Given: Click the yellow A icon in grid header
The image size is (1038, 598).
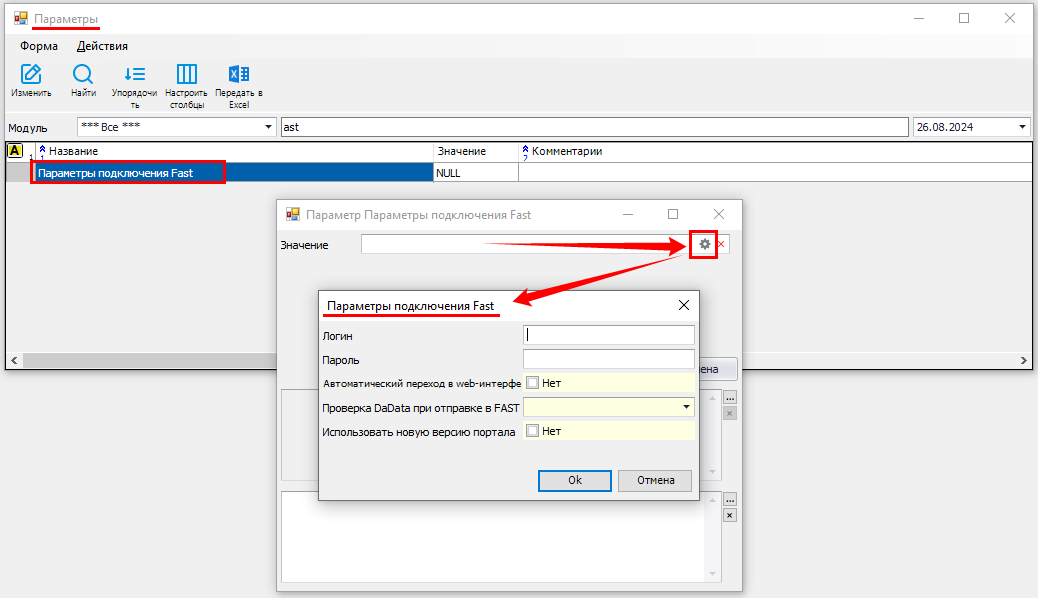Looking at the screenshot, I should [15, 151].
